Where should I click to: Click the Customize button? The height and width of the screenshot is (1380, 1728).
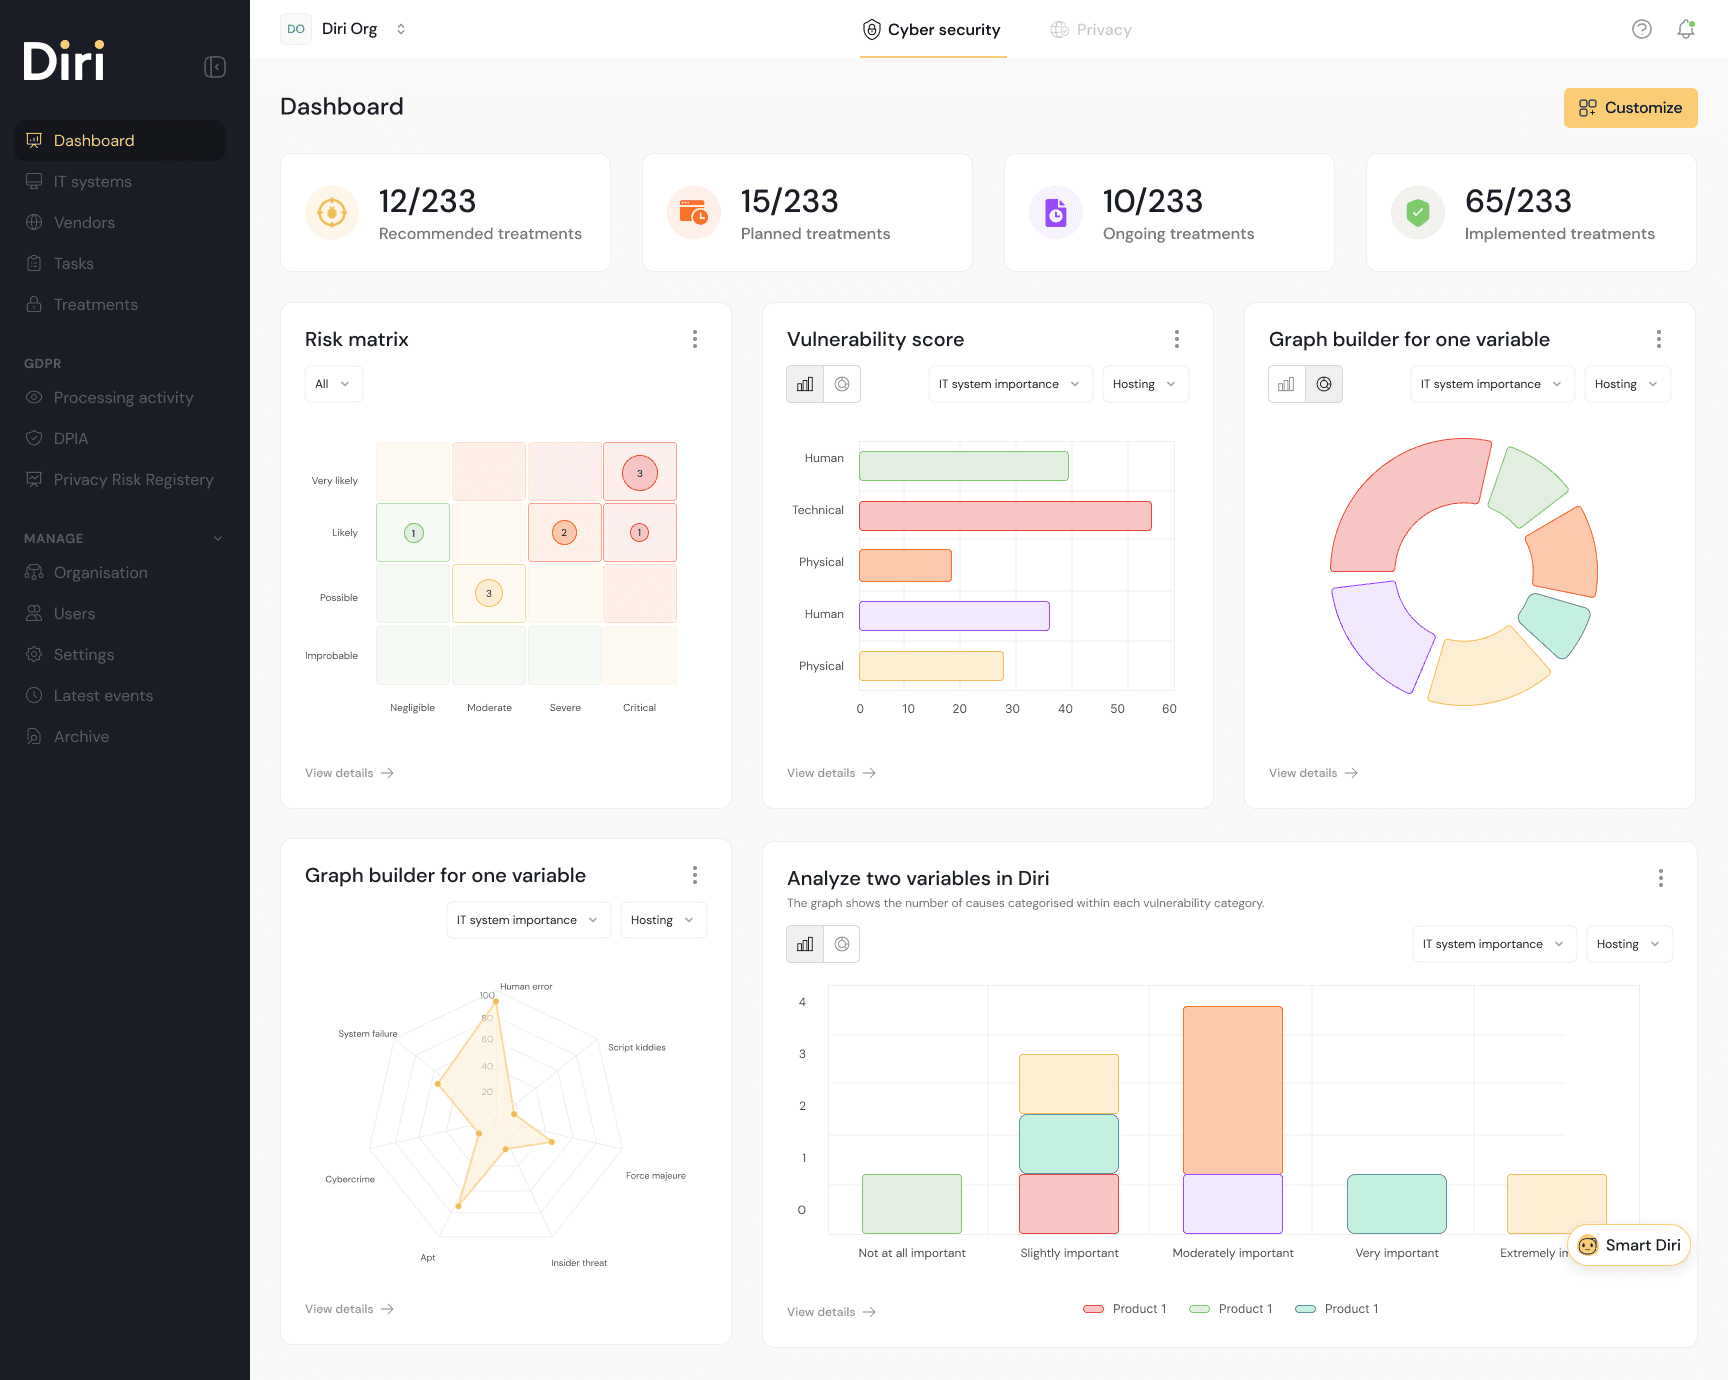pos(1630,108)
